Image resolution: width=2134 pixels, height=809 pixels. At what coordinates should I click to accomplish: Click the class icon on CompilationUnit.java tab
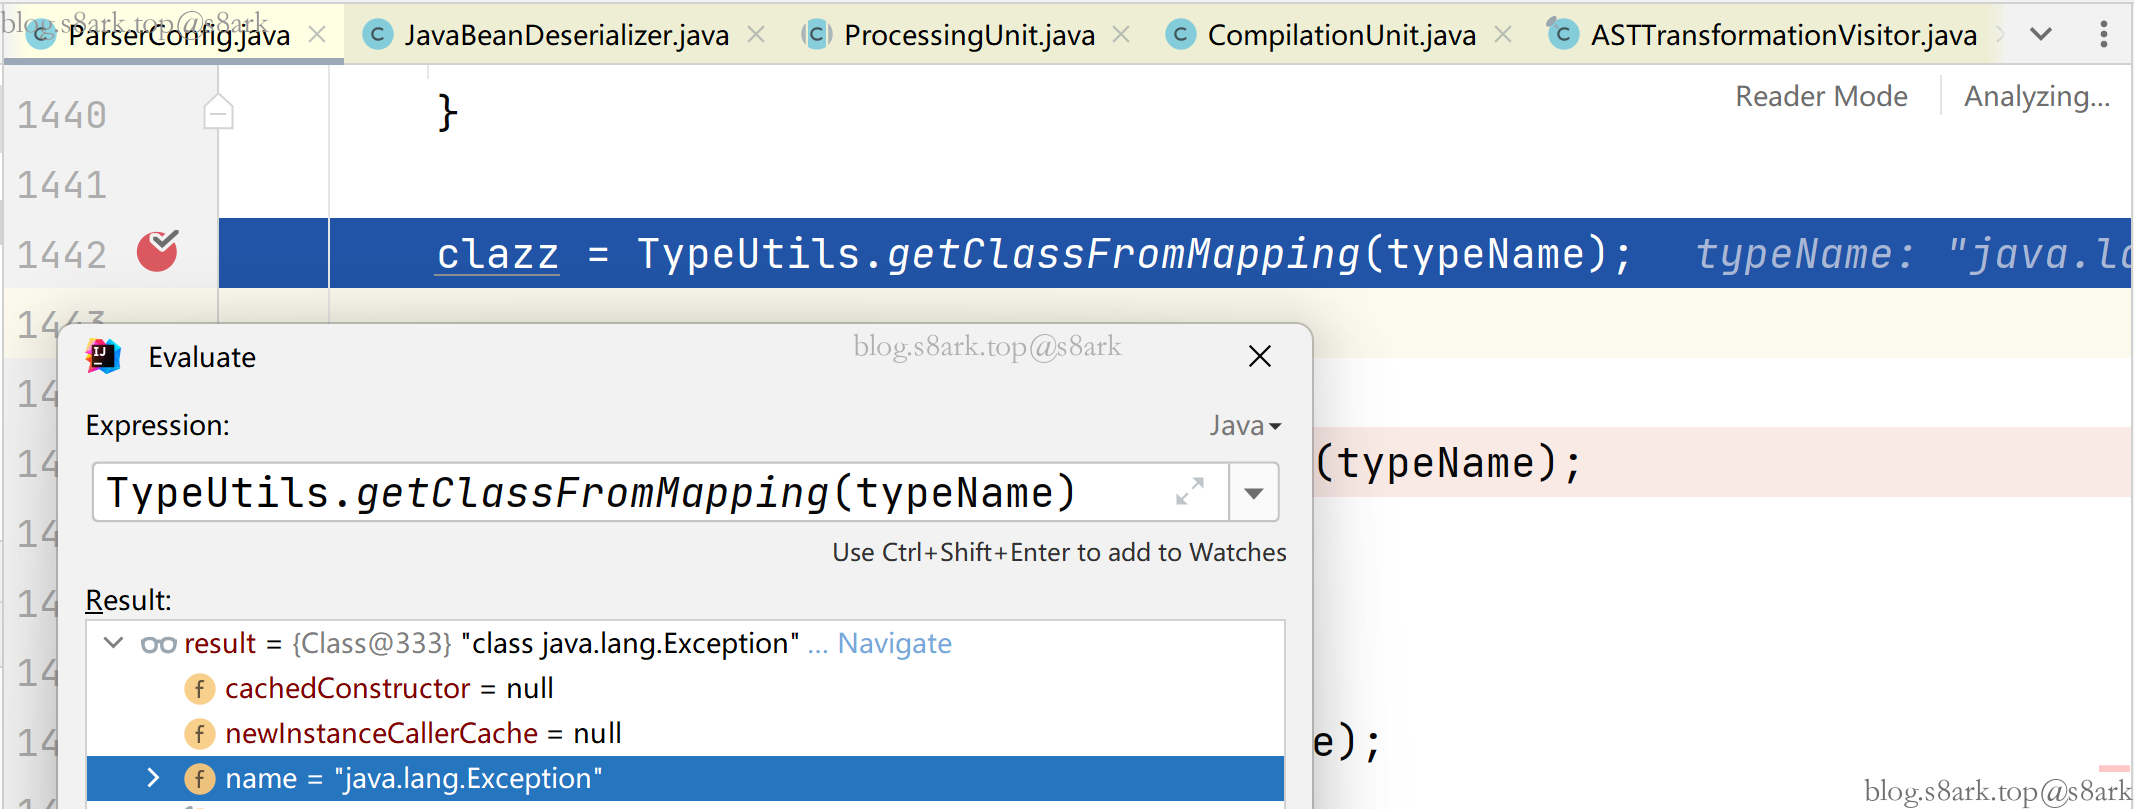(1181, 35)
